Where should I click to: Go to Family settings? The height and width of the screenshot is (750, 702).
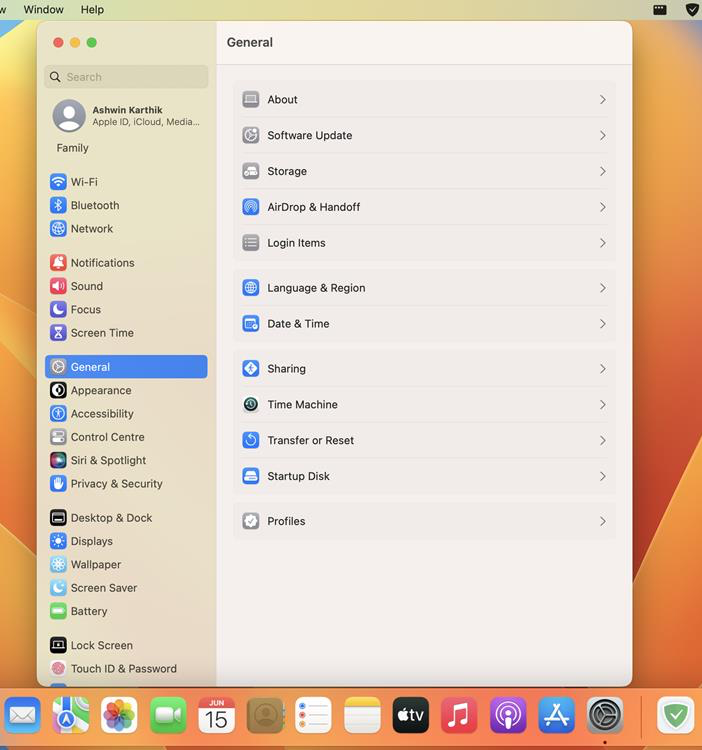click(72, 148)
